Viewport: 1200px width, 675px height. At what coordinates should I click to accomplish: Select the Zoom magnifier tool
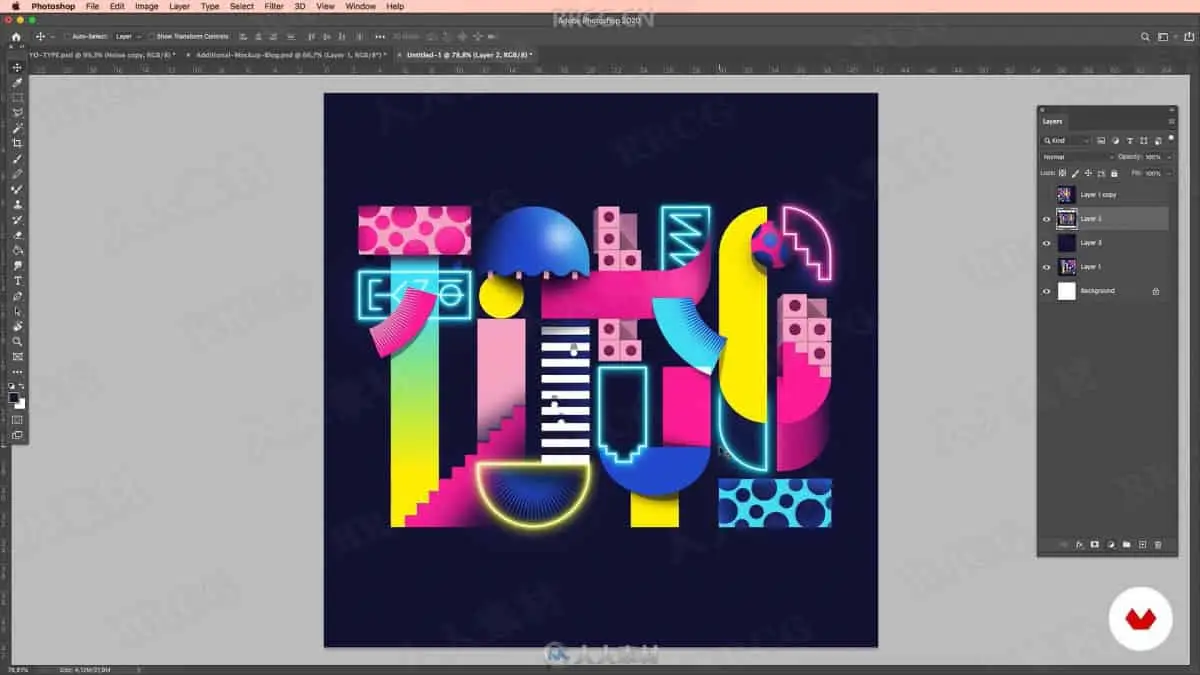click(17, 342)
